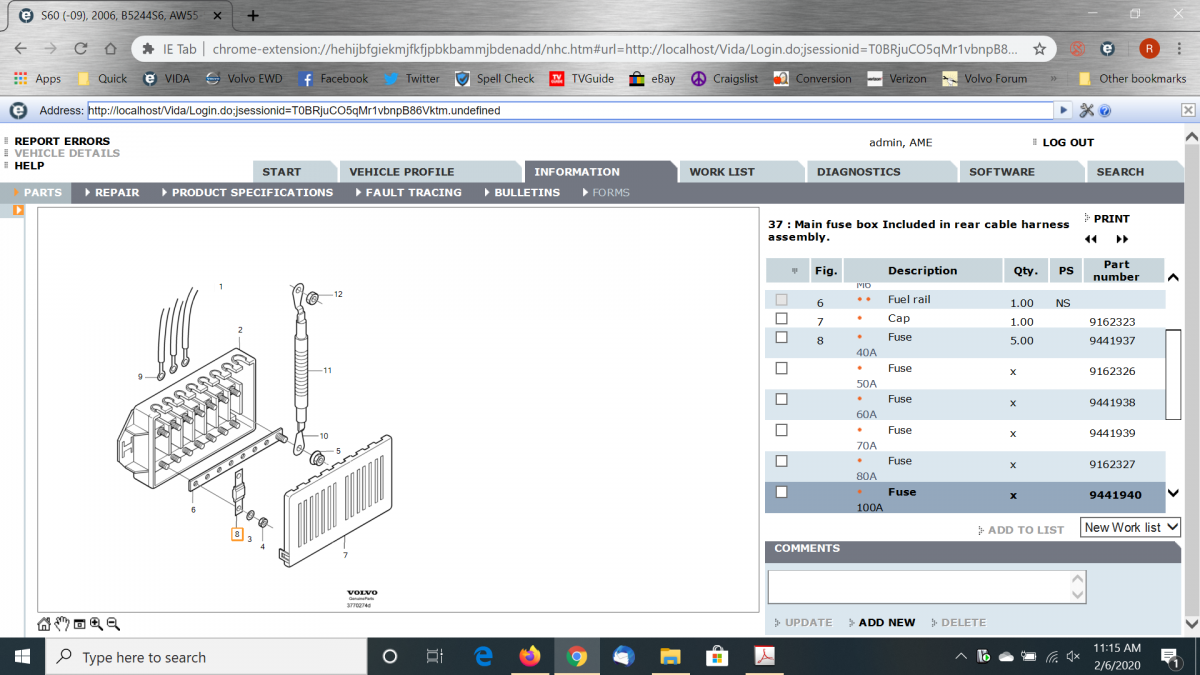Screen dimensions: 1200x675
Task: Tick the checkbox for Fuse 9441937
Action: [x=782, y=338]
